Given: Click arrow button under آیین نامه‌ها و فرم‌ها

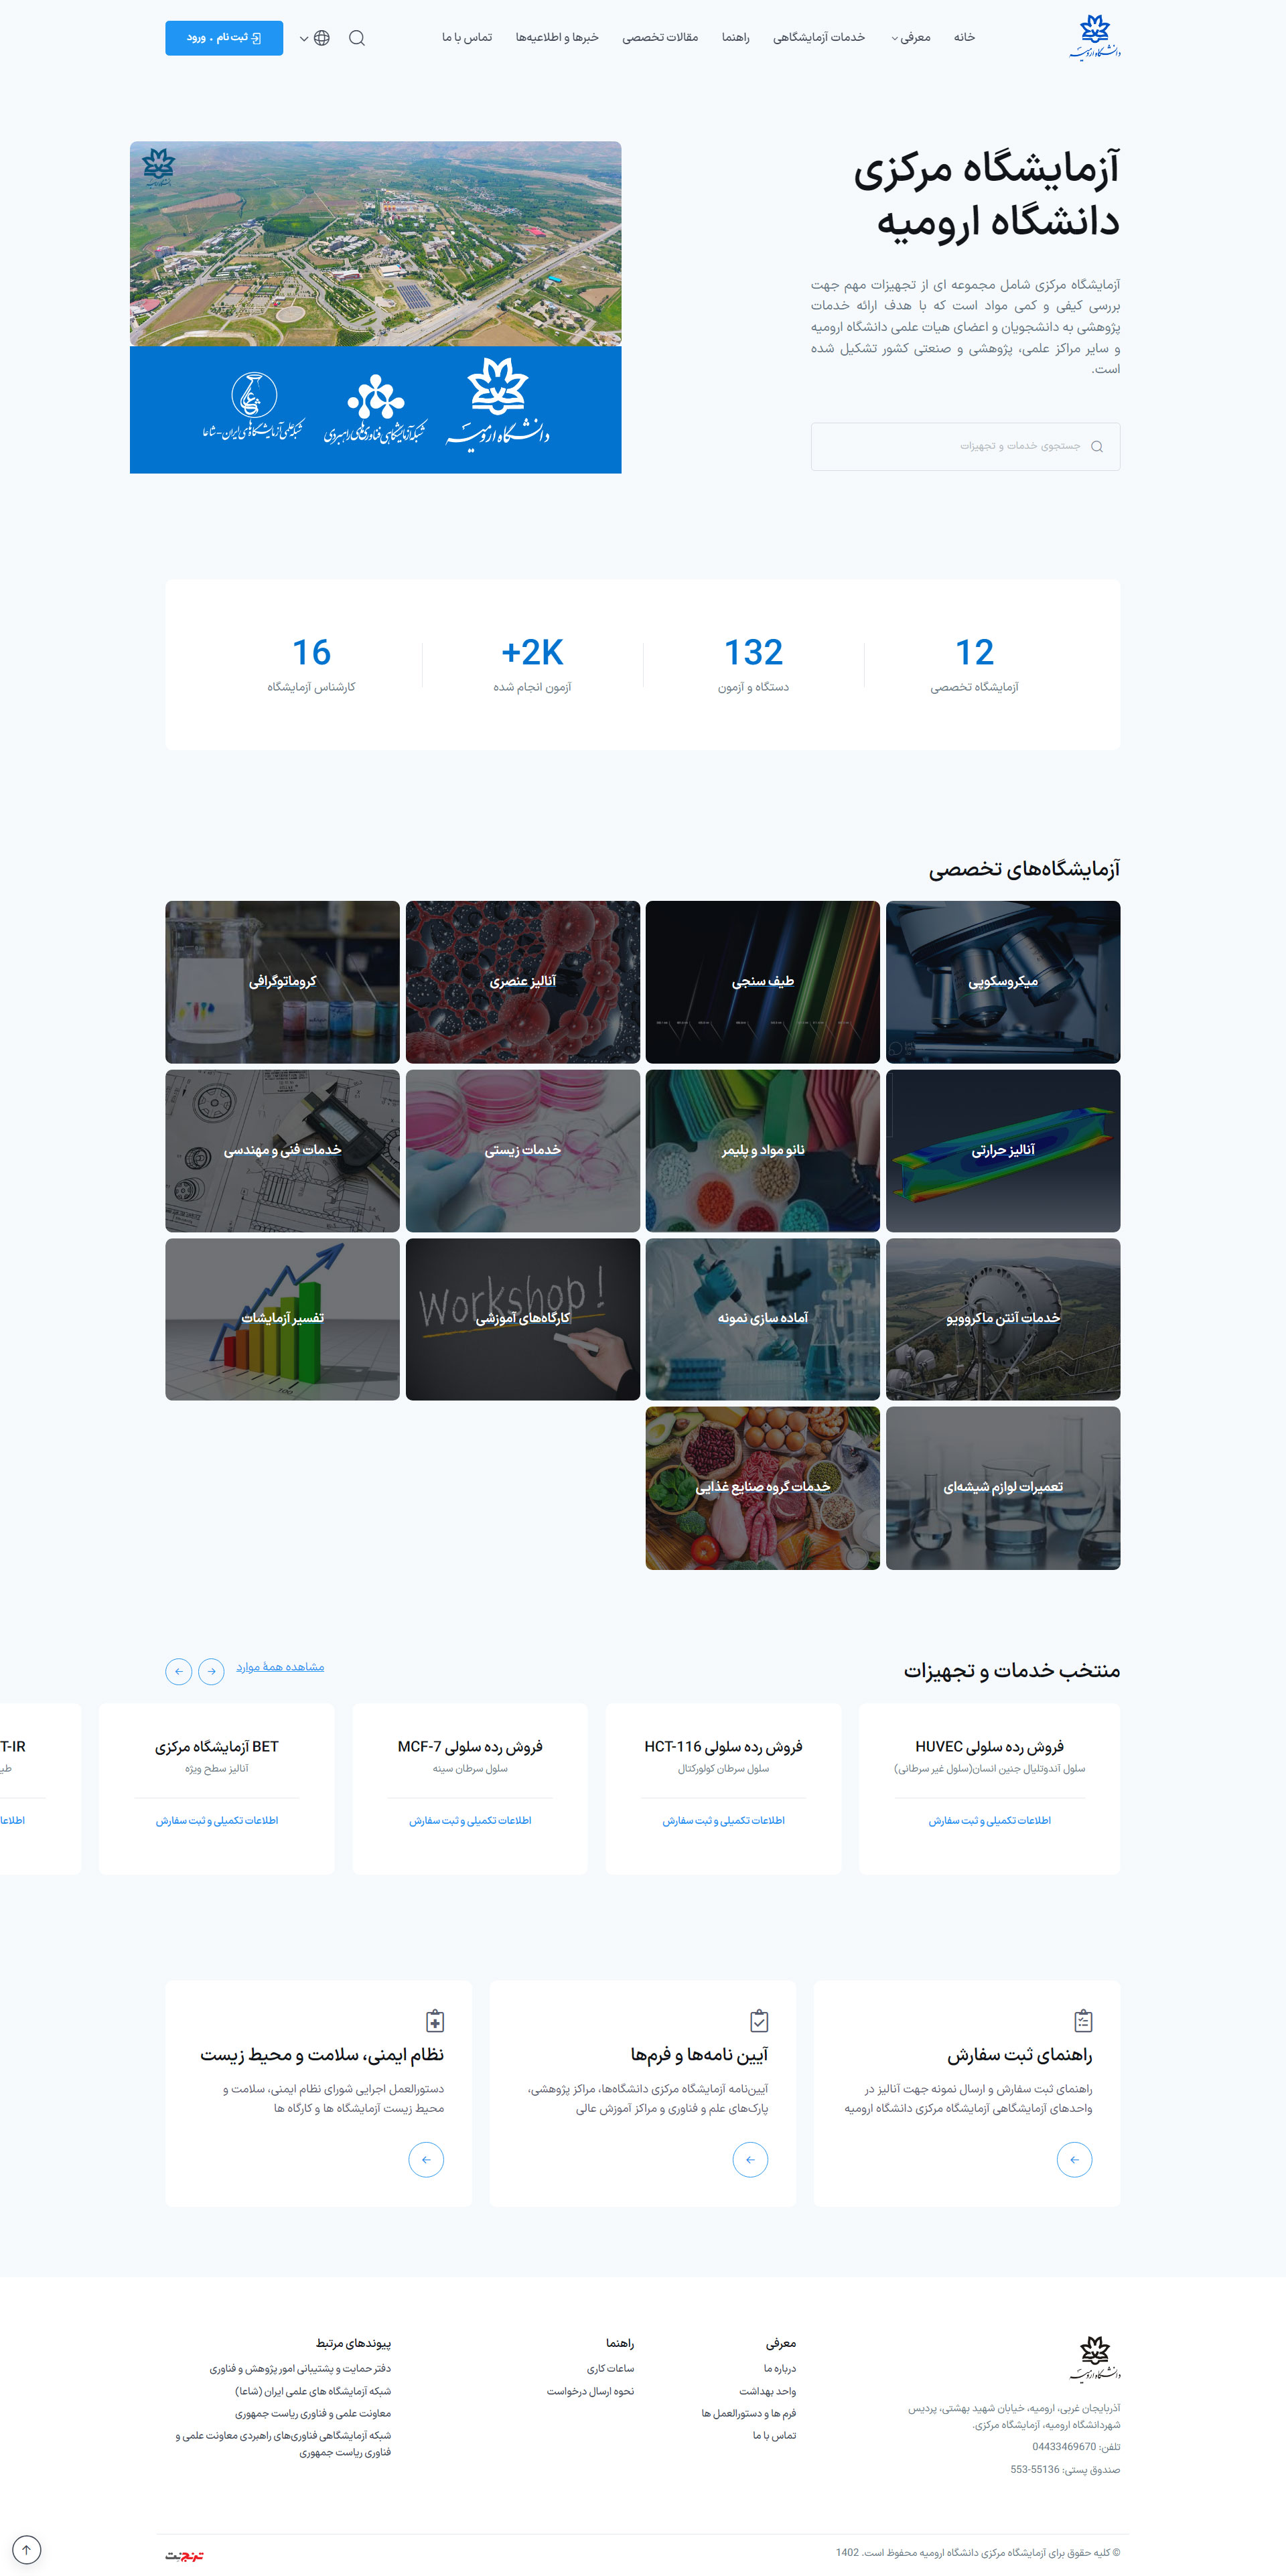Looking at the screenshot, I should [750, 2159].
